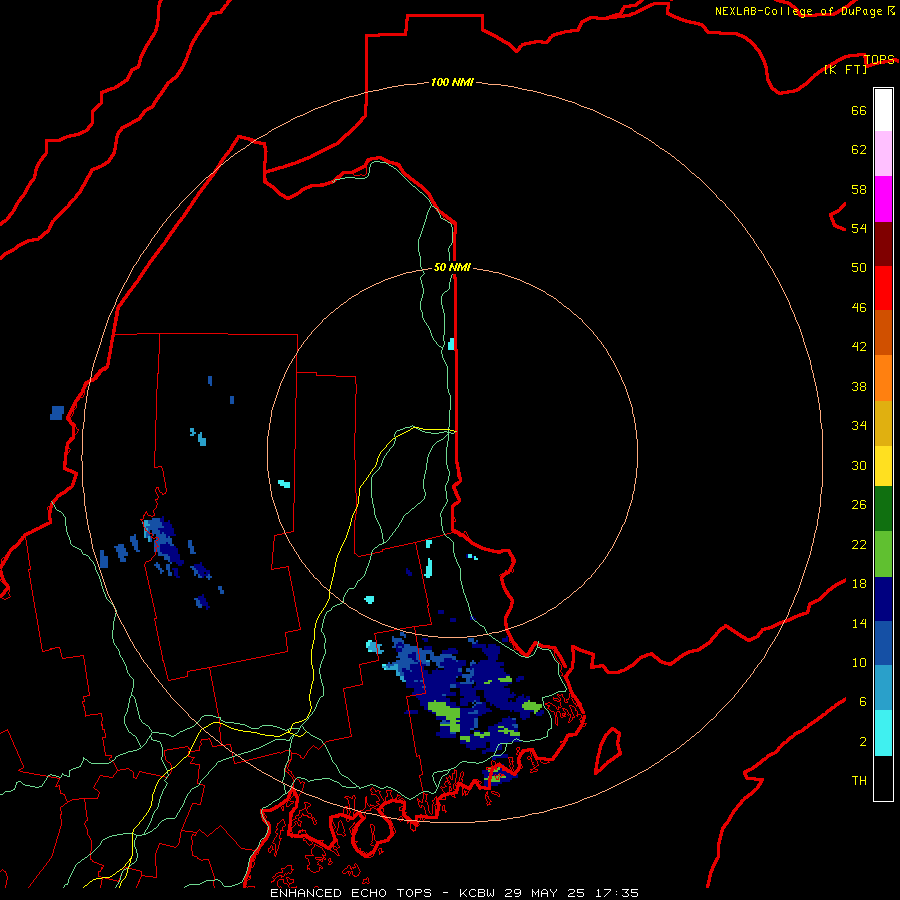
Task: Click the "TH" legend label
Action: 859,781
